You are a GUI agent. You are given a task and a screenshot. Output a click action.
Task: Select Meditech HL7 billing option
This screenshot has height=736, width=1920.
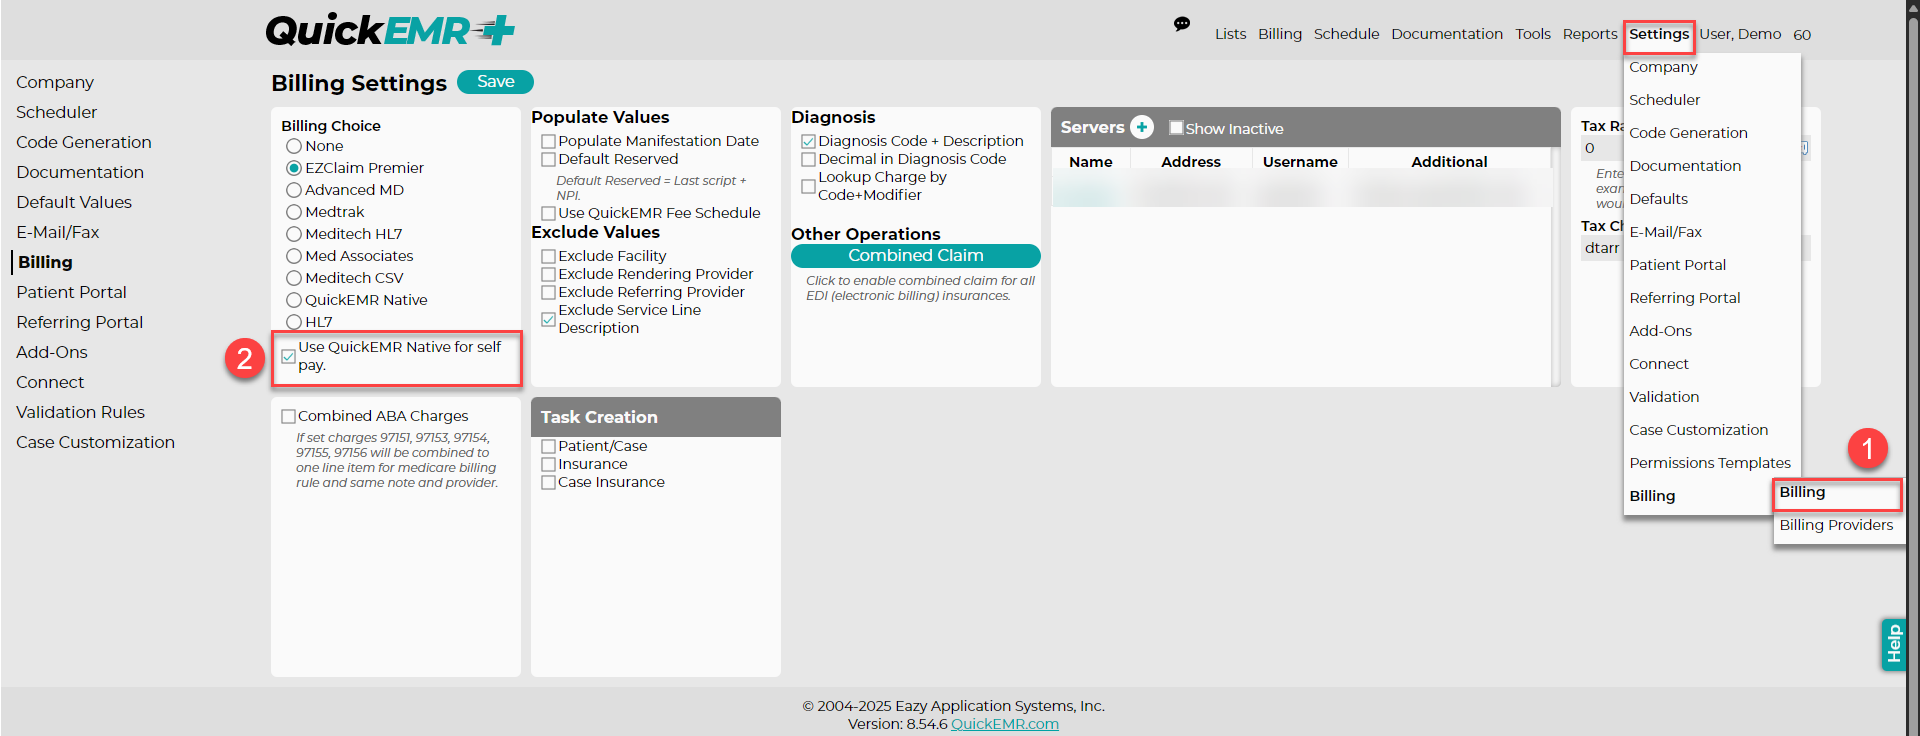coord(294,234)
